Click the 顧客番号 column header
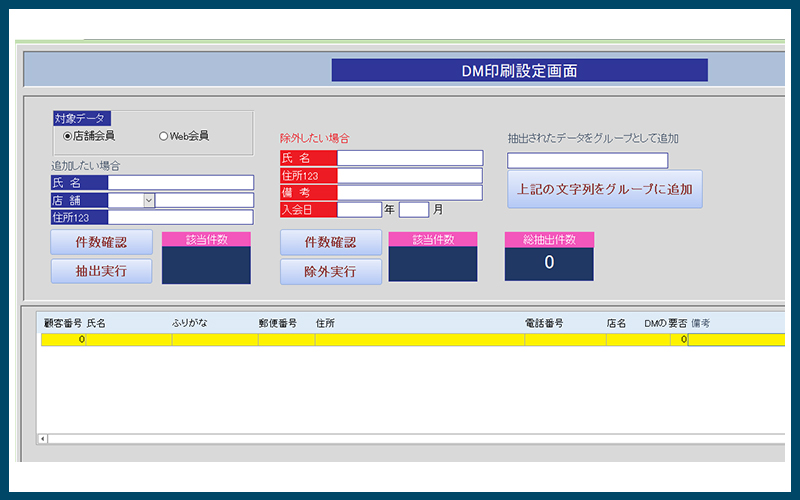This screenshot has height=500, width=800. coord(62,324)
